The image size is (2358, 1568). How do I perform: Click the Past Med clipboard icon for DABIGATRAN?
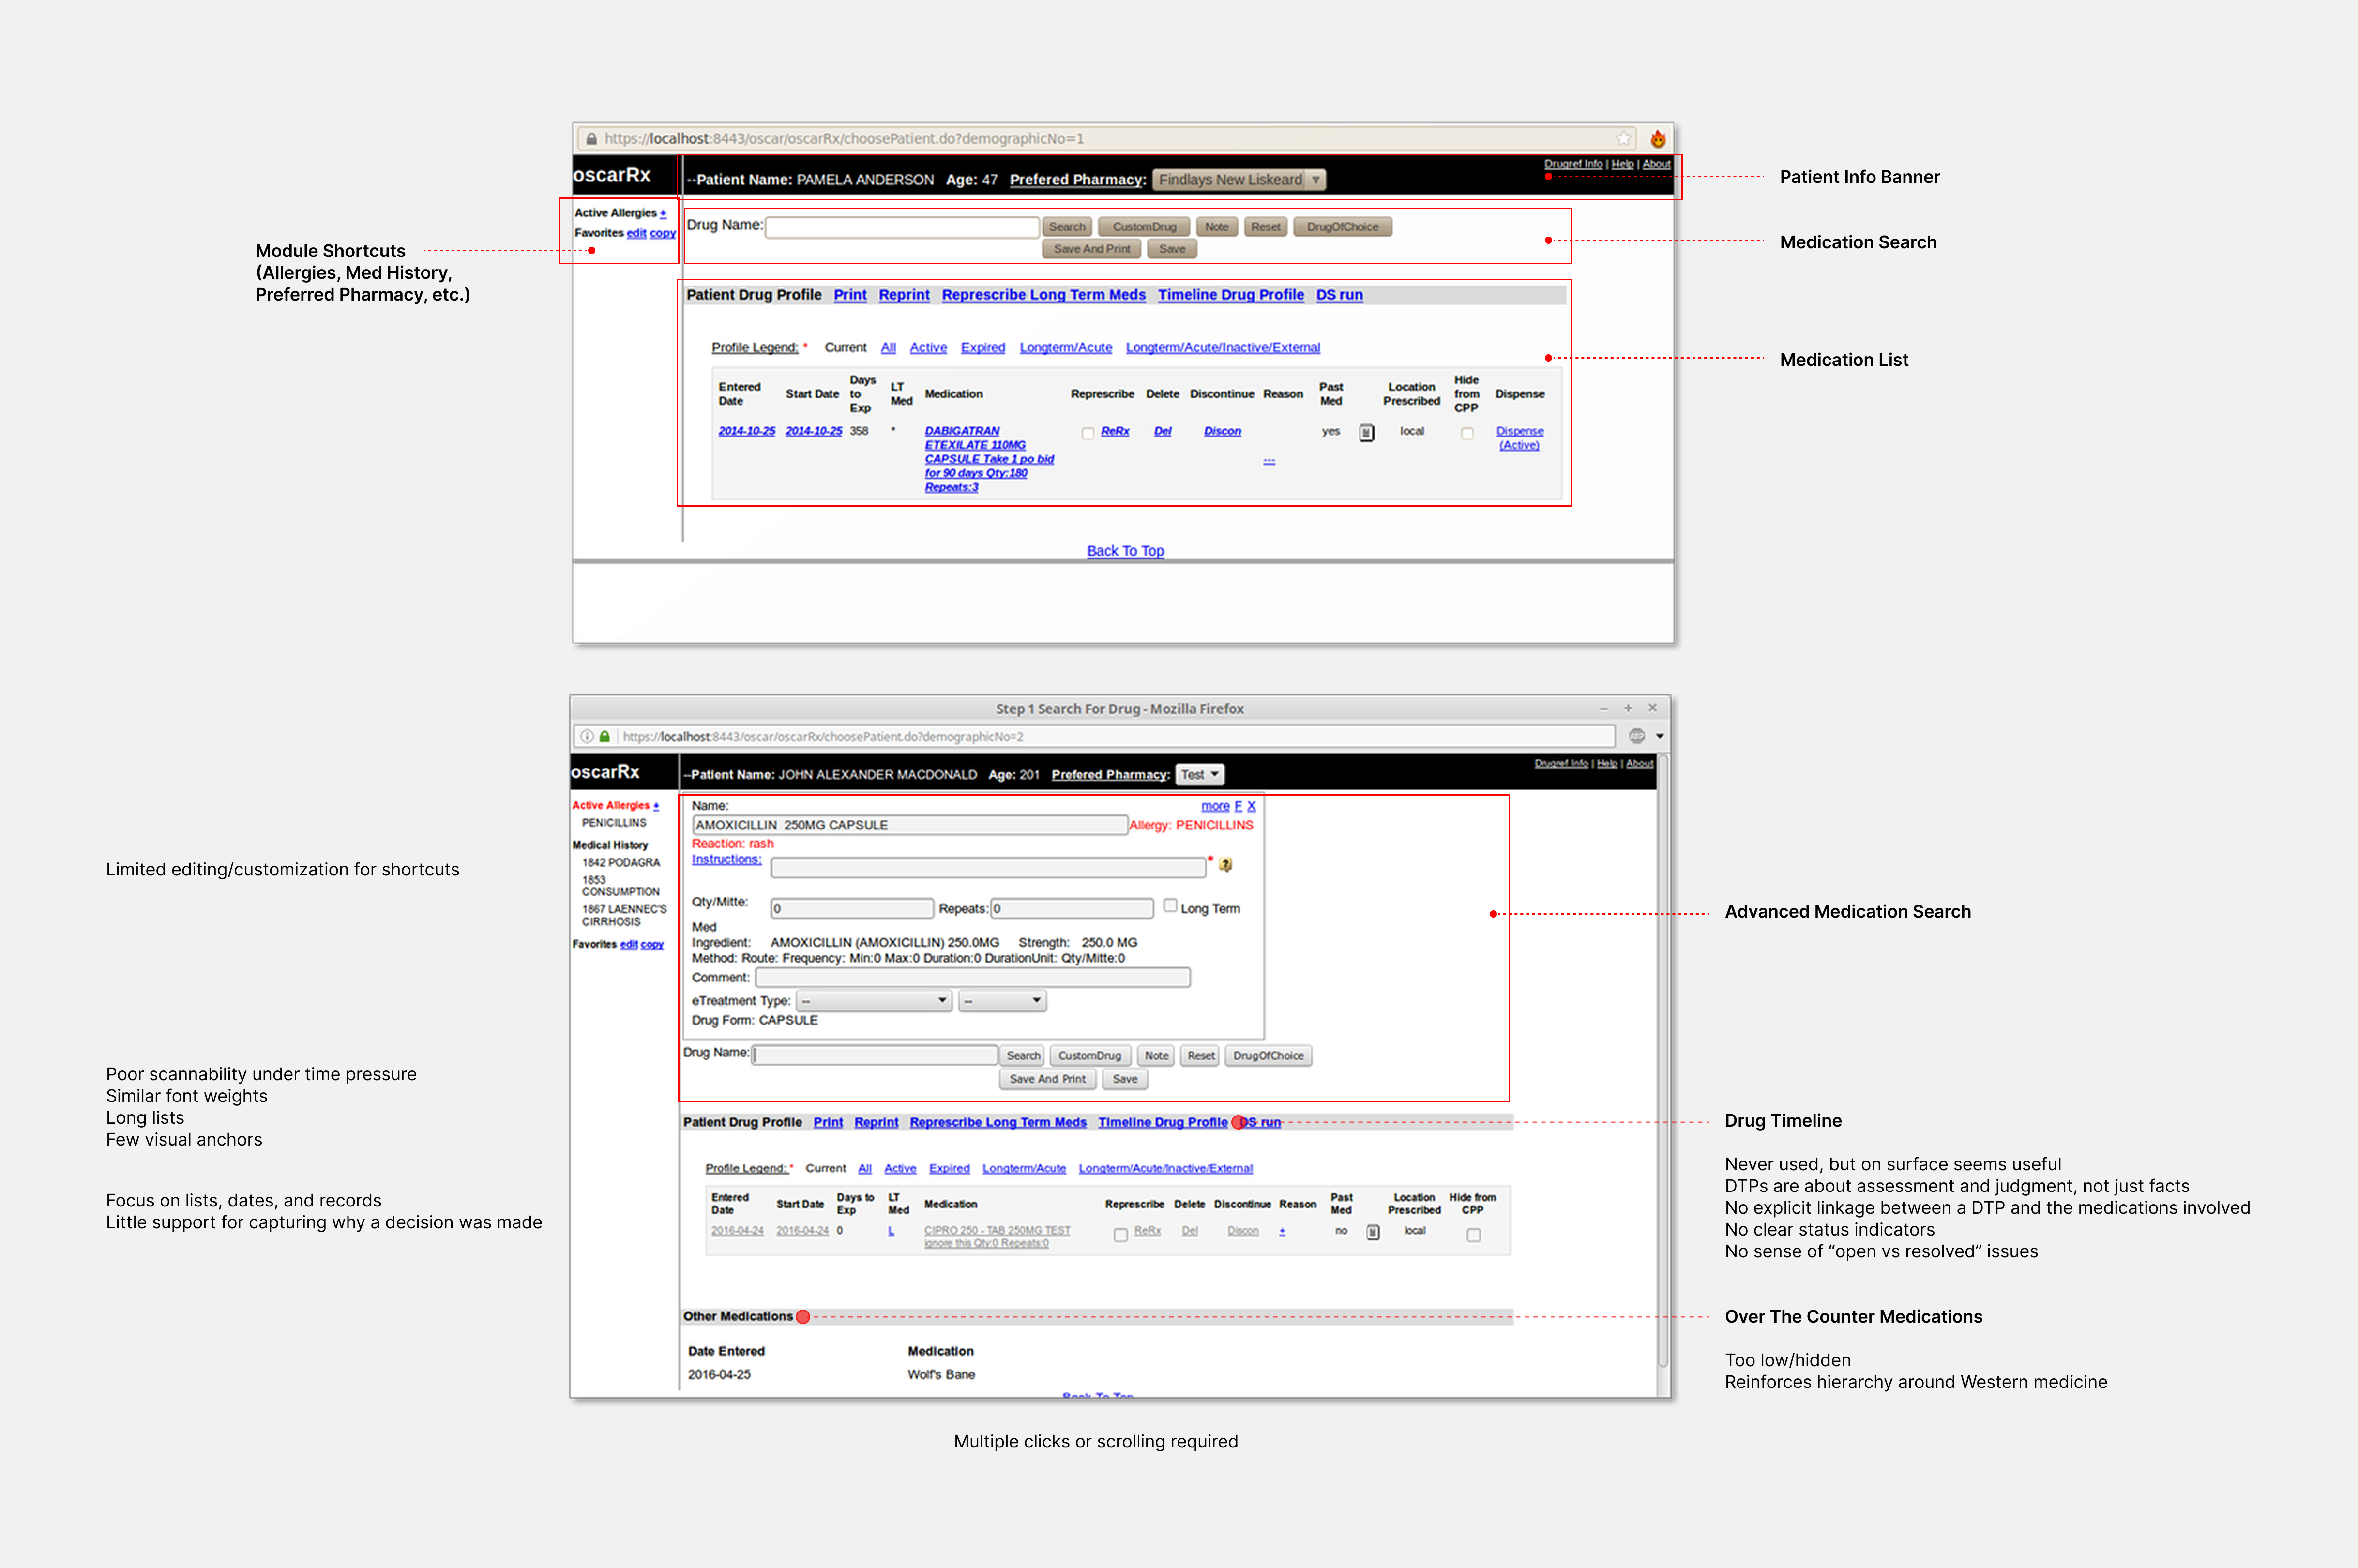tap(1367, 432)
